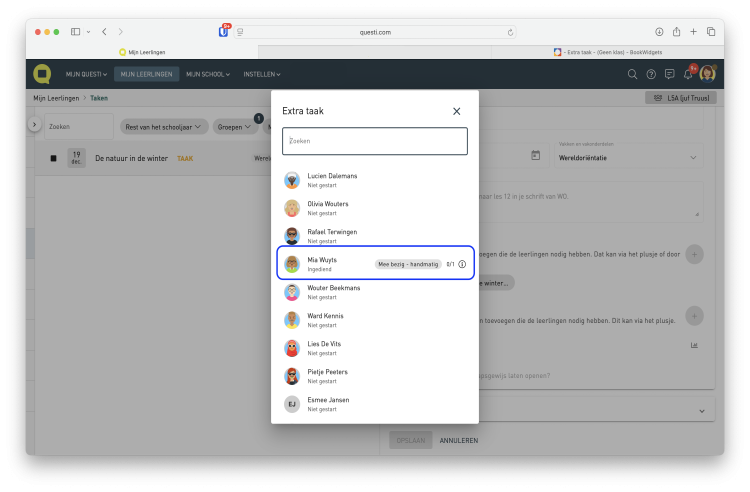Click the Bitwarden extension icon
This screenshot has width=750, height=492.
click(x=223, y=32)
